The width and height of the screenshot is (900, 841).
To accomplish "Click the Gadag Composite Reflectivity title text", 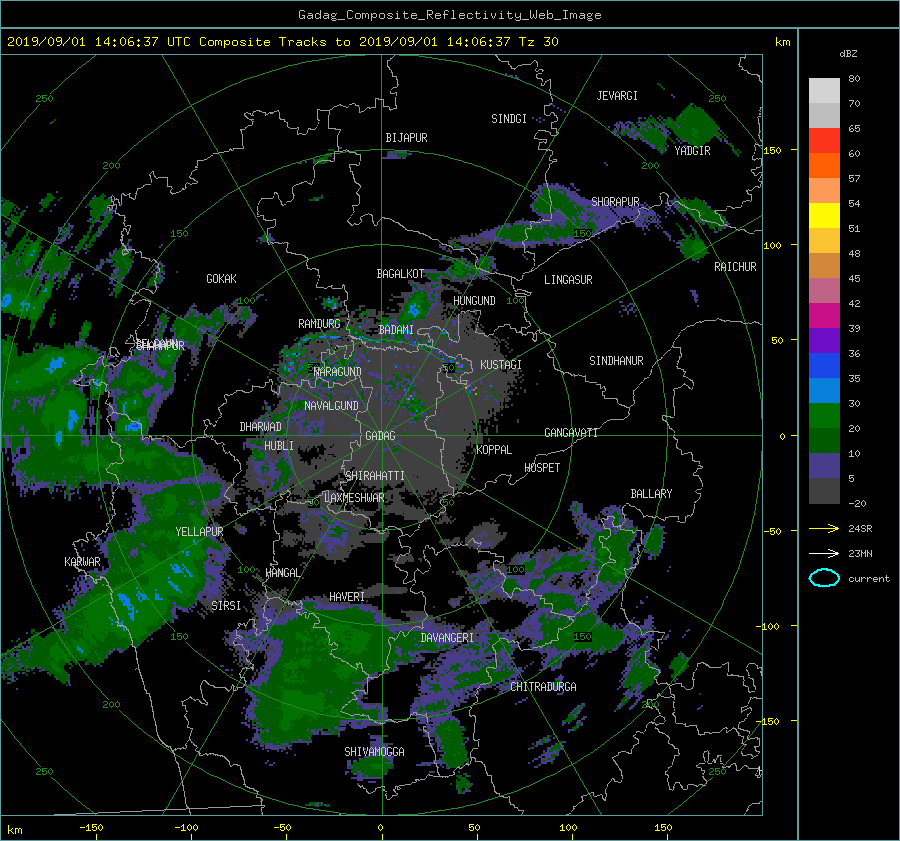I will click(449, 15).
